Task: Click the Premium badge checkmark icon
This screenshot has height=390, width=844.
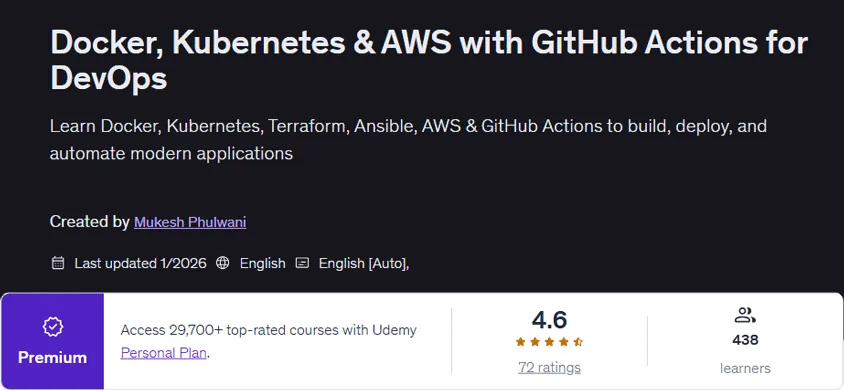Action: (53, 326)
